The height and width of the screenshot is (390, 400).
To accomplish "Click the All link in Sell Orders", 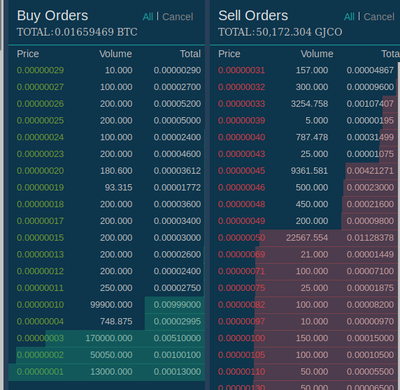I will point(349,17).
